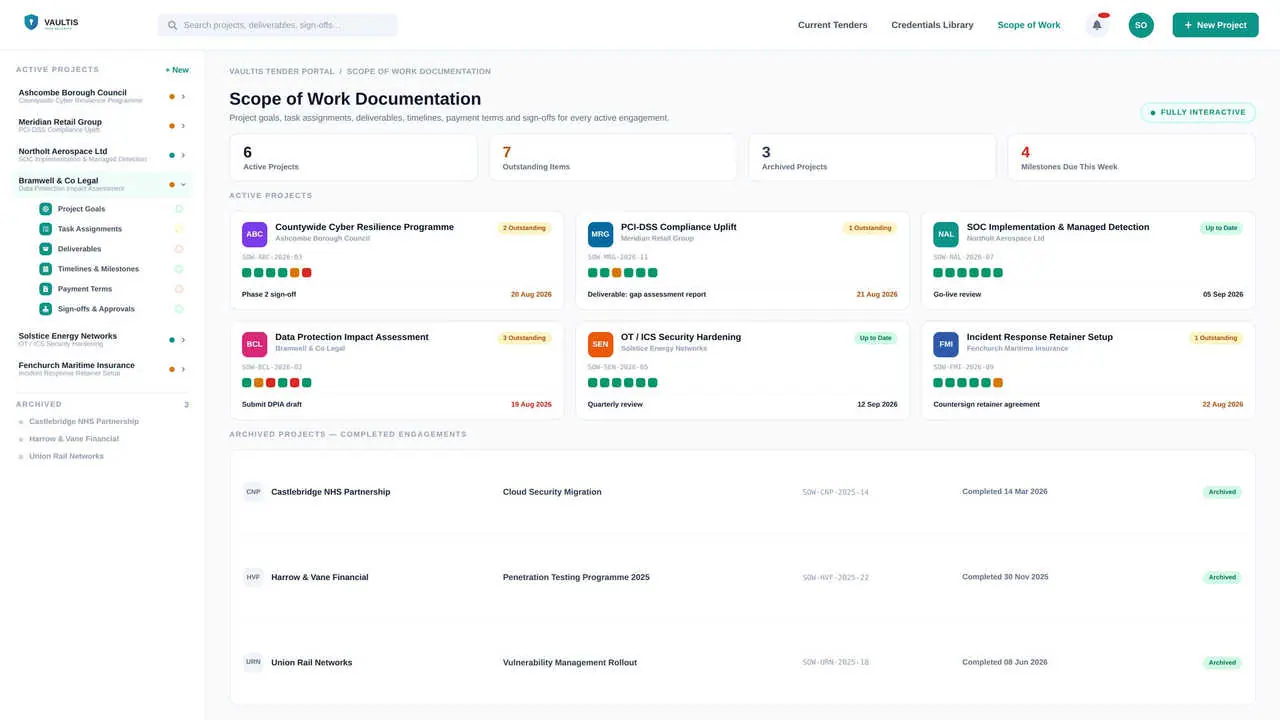Collapse the Bramwell & Co Legal project
1280x720 pixels.
[x=183, y=185]
